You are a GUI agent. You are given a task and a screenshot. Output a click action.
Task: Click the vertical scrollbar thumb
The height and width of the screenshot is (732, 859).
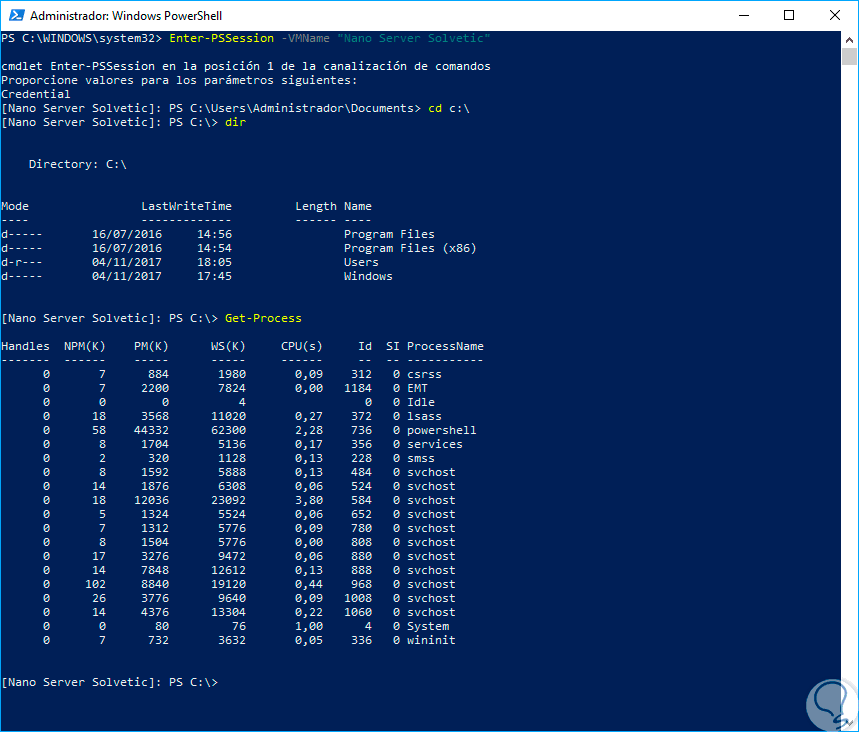click(x=849, y=56)
